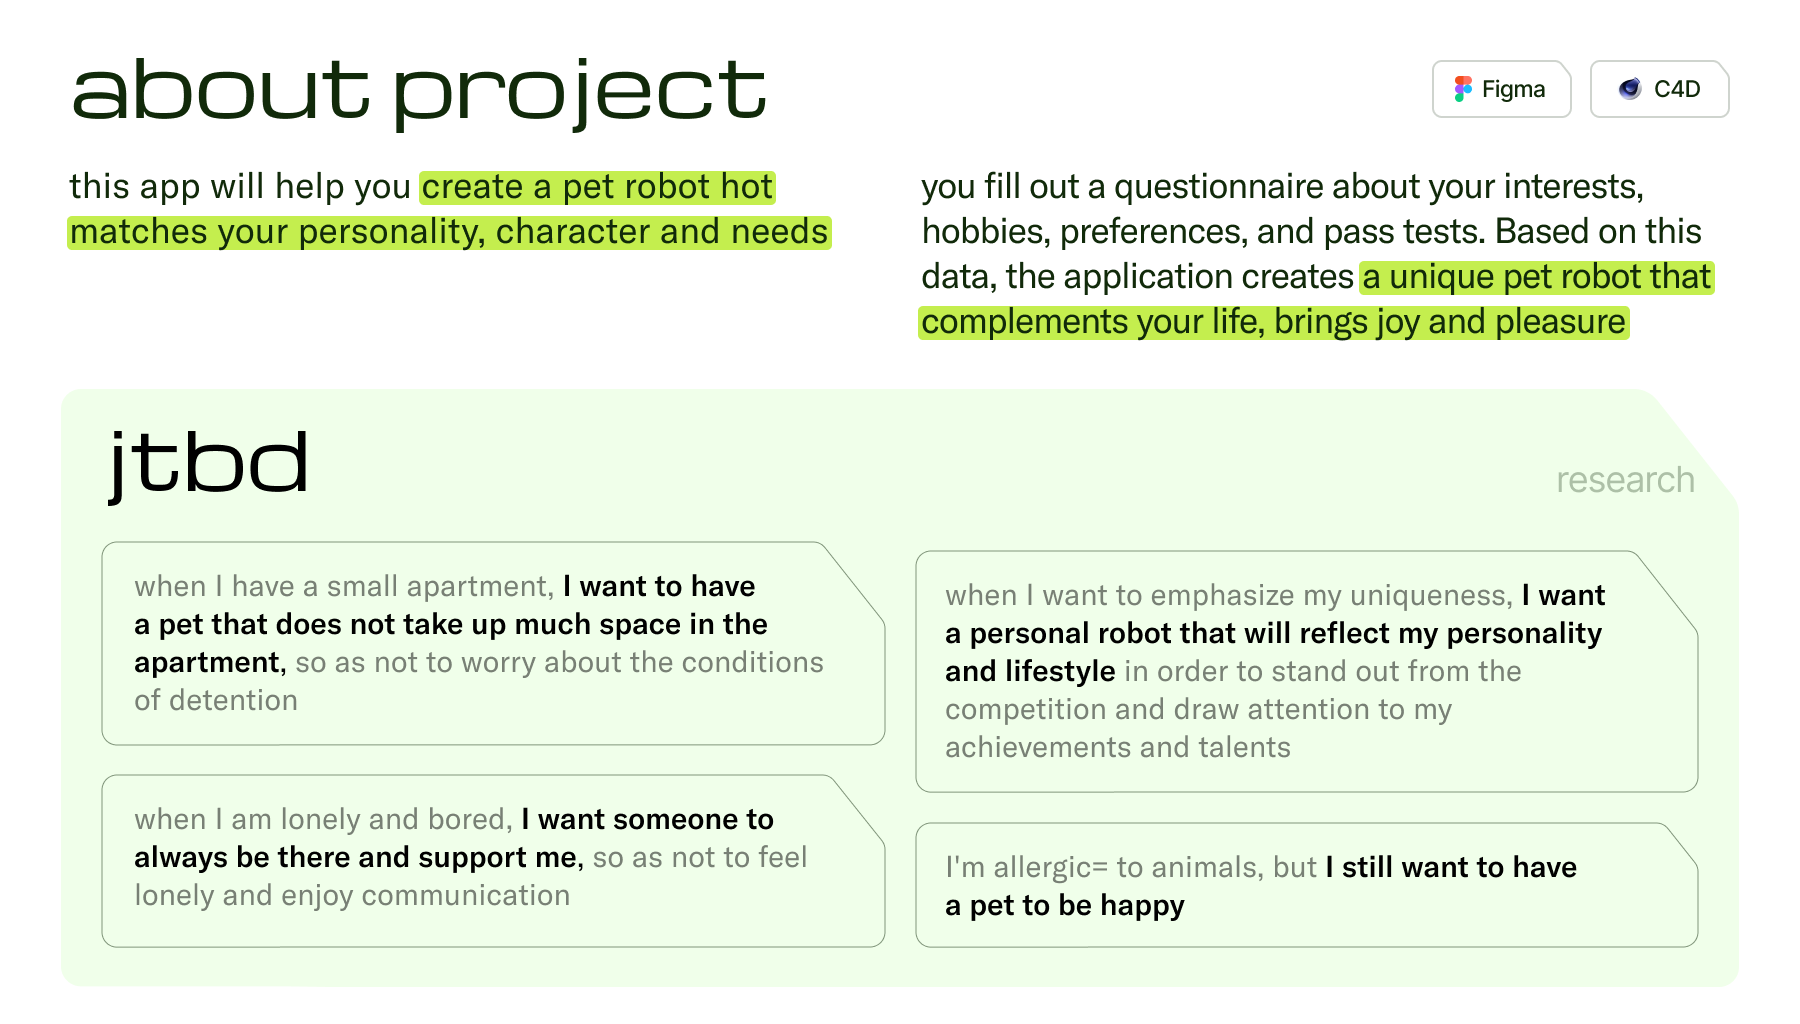Click the "you fill out a questionnaire" sentence
This screenshot has height=1024, width=1800.
(x=1282, y=187)
